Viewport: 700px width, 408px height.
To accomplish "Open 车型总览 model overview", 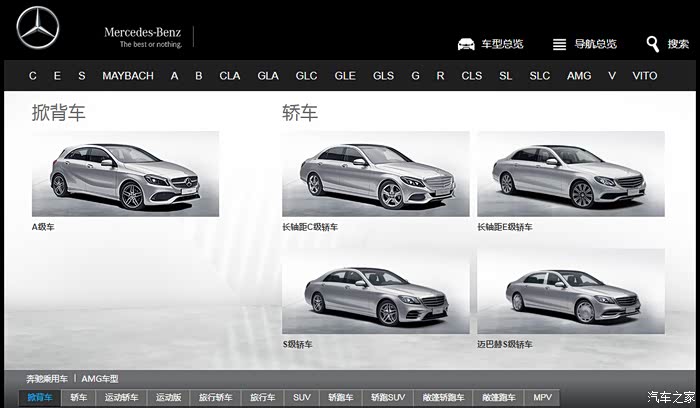I will 502,44.
